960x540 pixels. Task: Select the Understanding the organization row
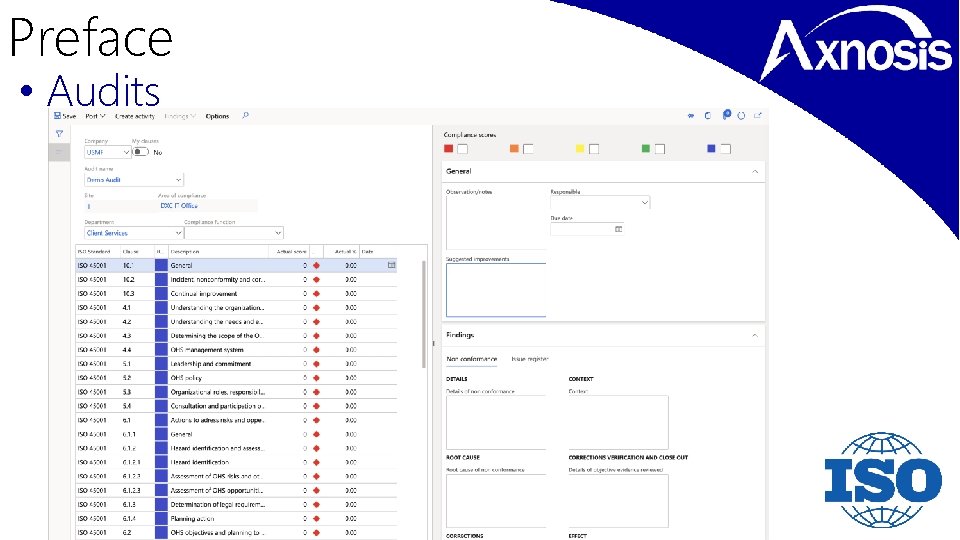point(236,308)
